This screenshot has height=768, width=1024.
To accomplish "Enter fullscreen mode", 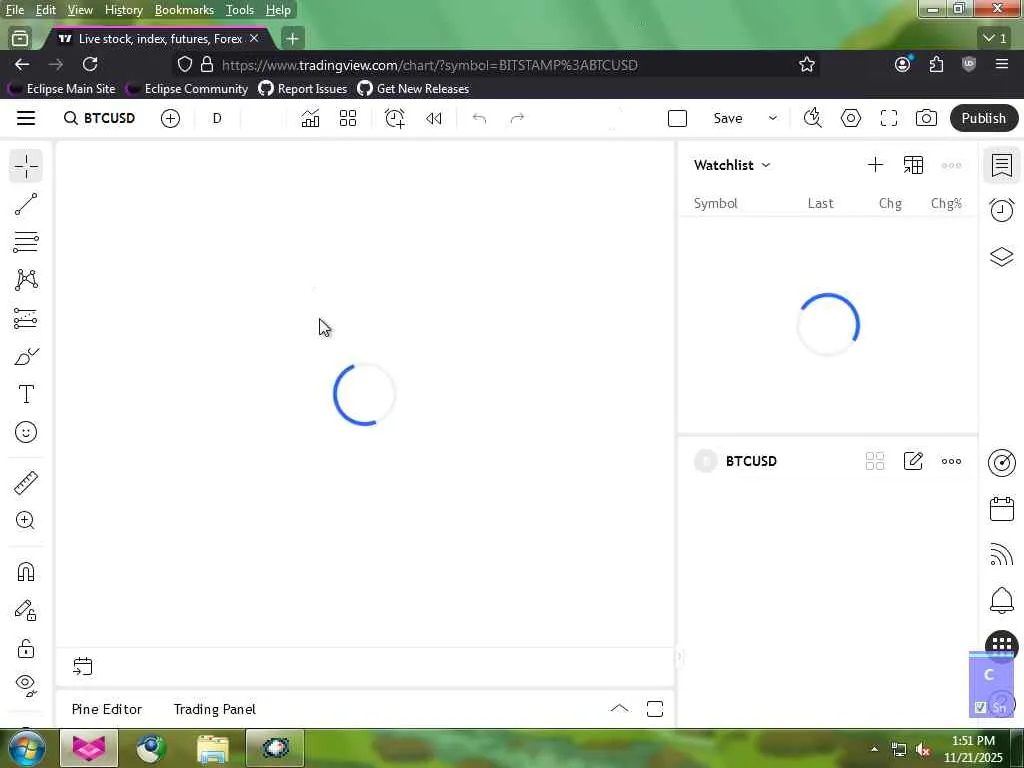I will click(x=889, y=118).
